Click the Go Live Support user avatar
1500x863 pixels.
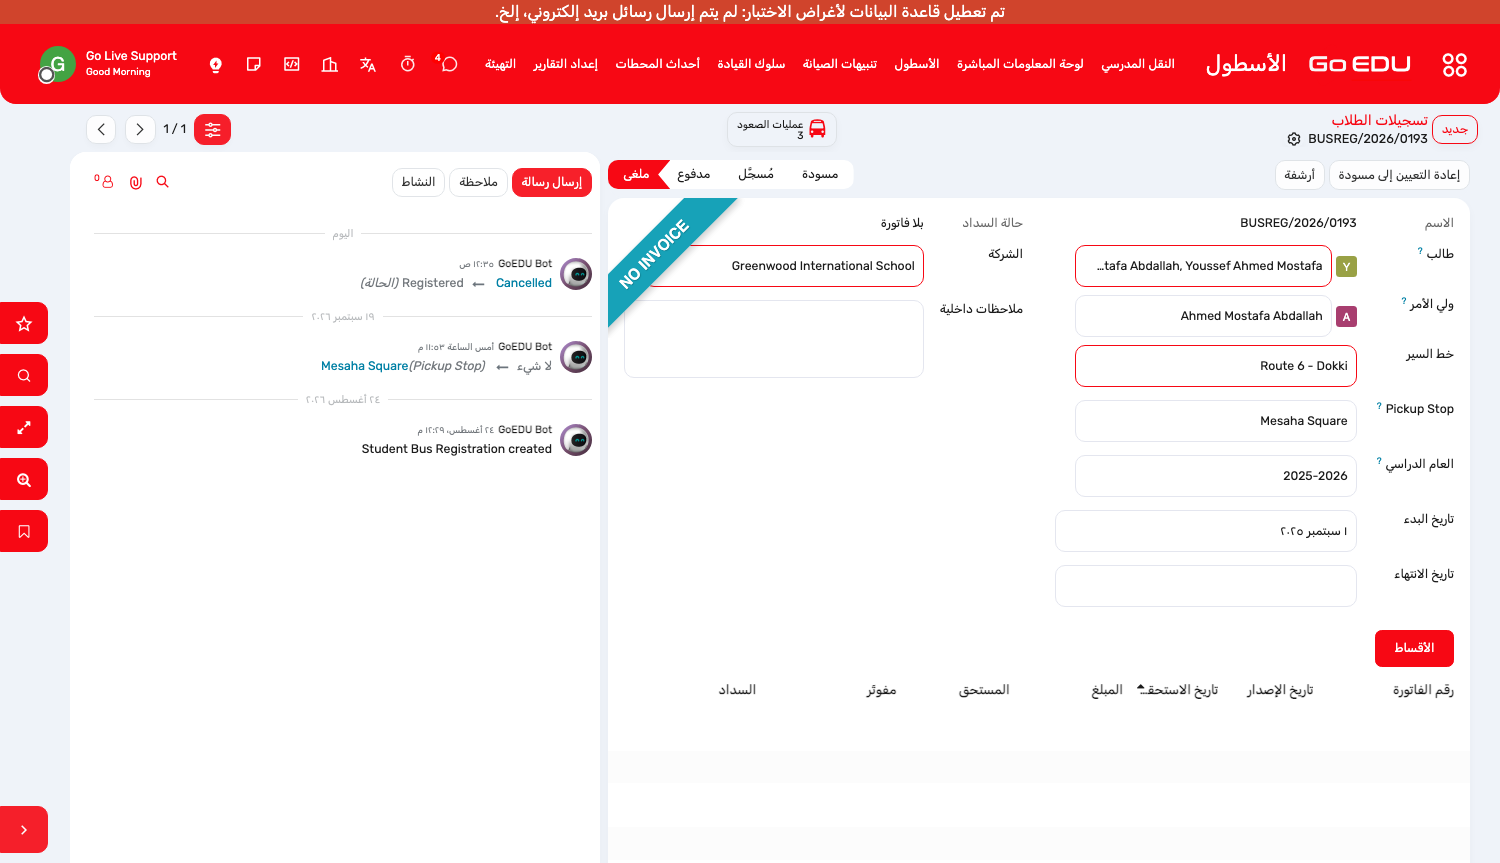tap(57, 65)
